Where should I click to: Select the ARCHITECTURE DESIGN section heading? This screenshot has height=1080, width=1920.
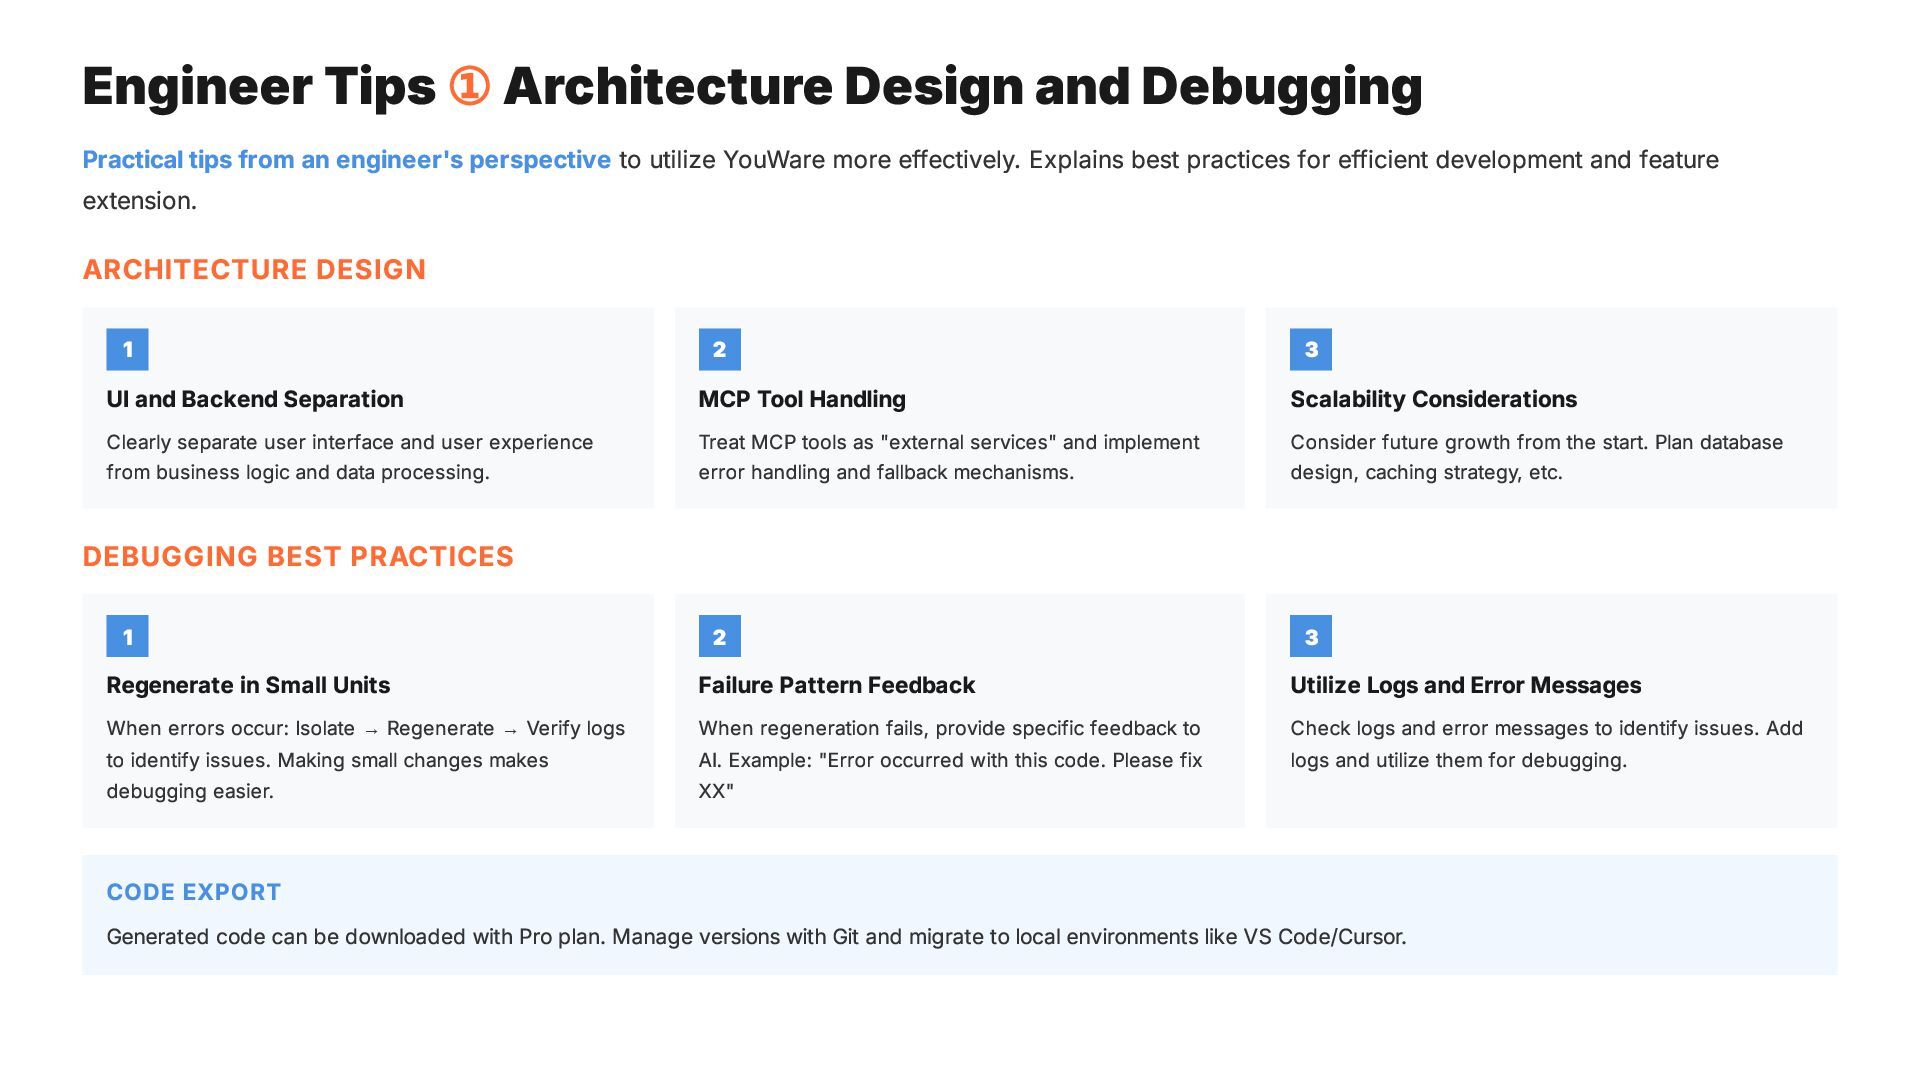click(x=254, y=270)
